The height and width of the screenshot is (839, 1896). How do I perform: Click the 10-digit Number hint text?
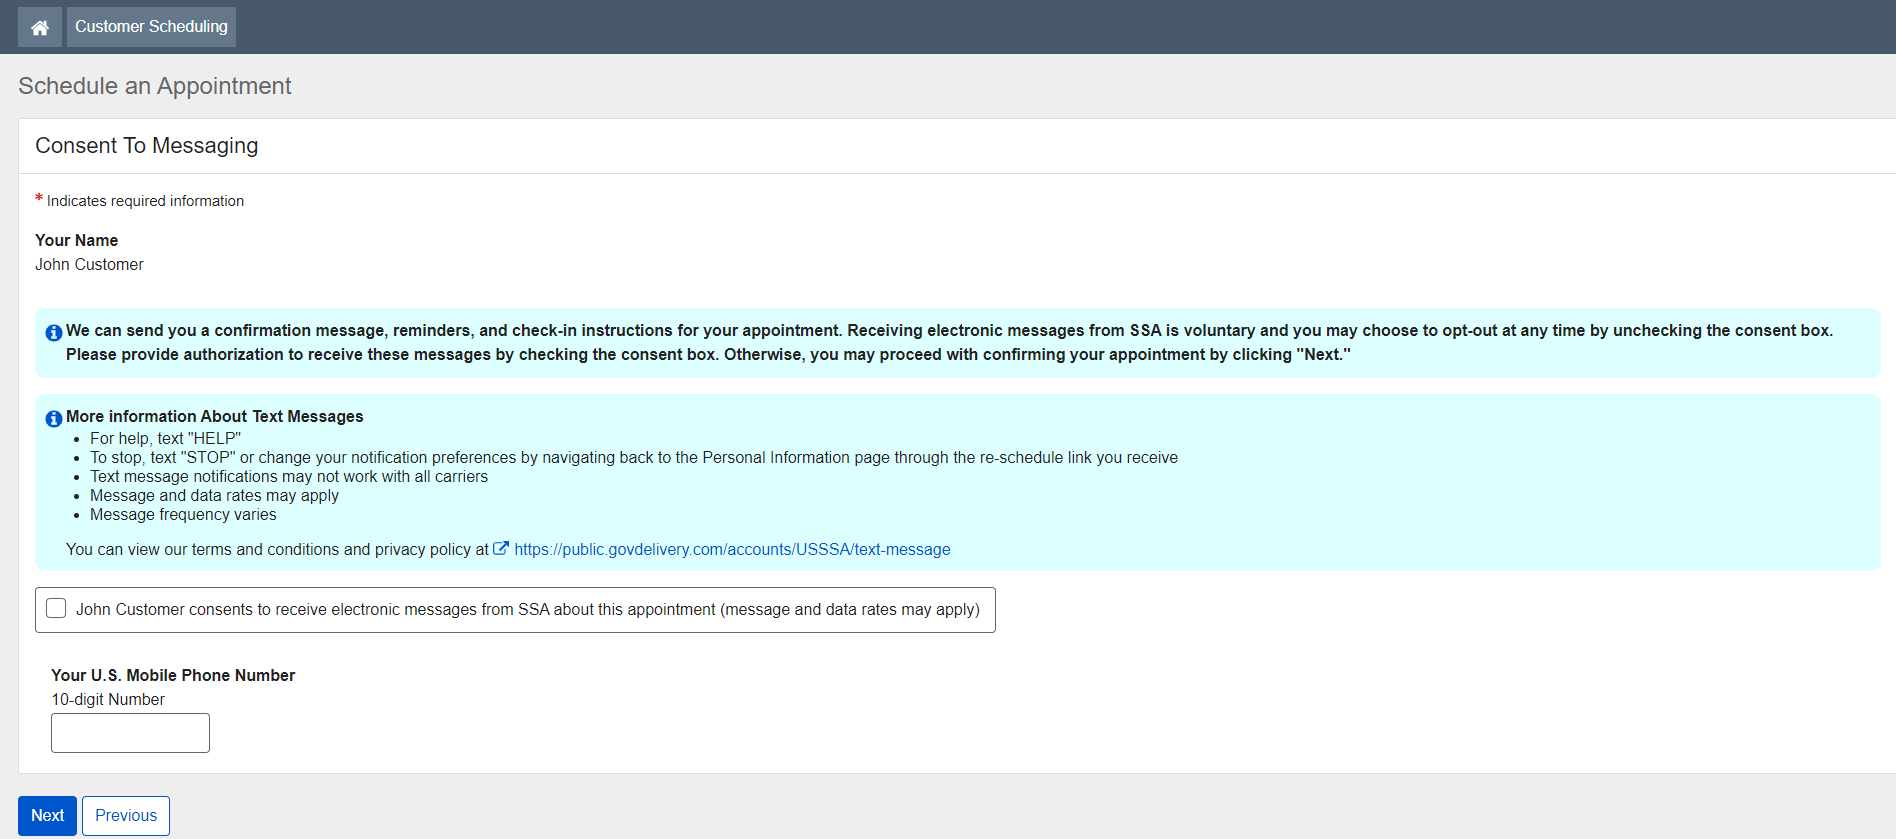(x=108, y=700)
